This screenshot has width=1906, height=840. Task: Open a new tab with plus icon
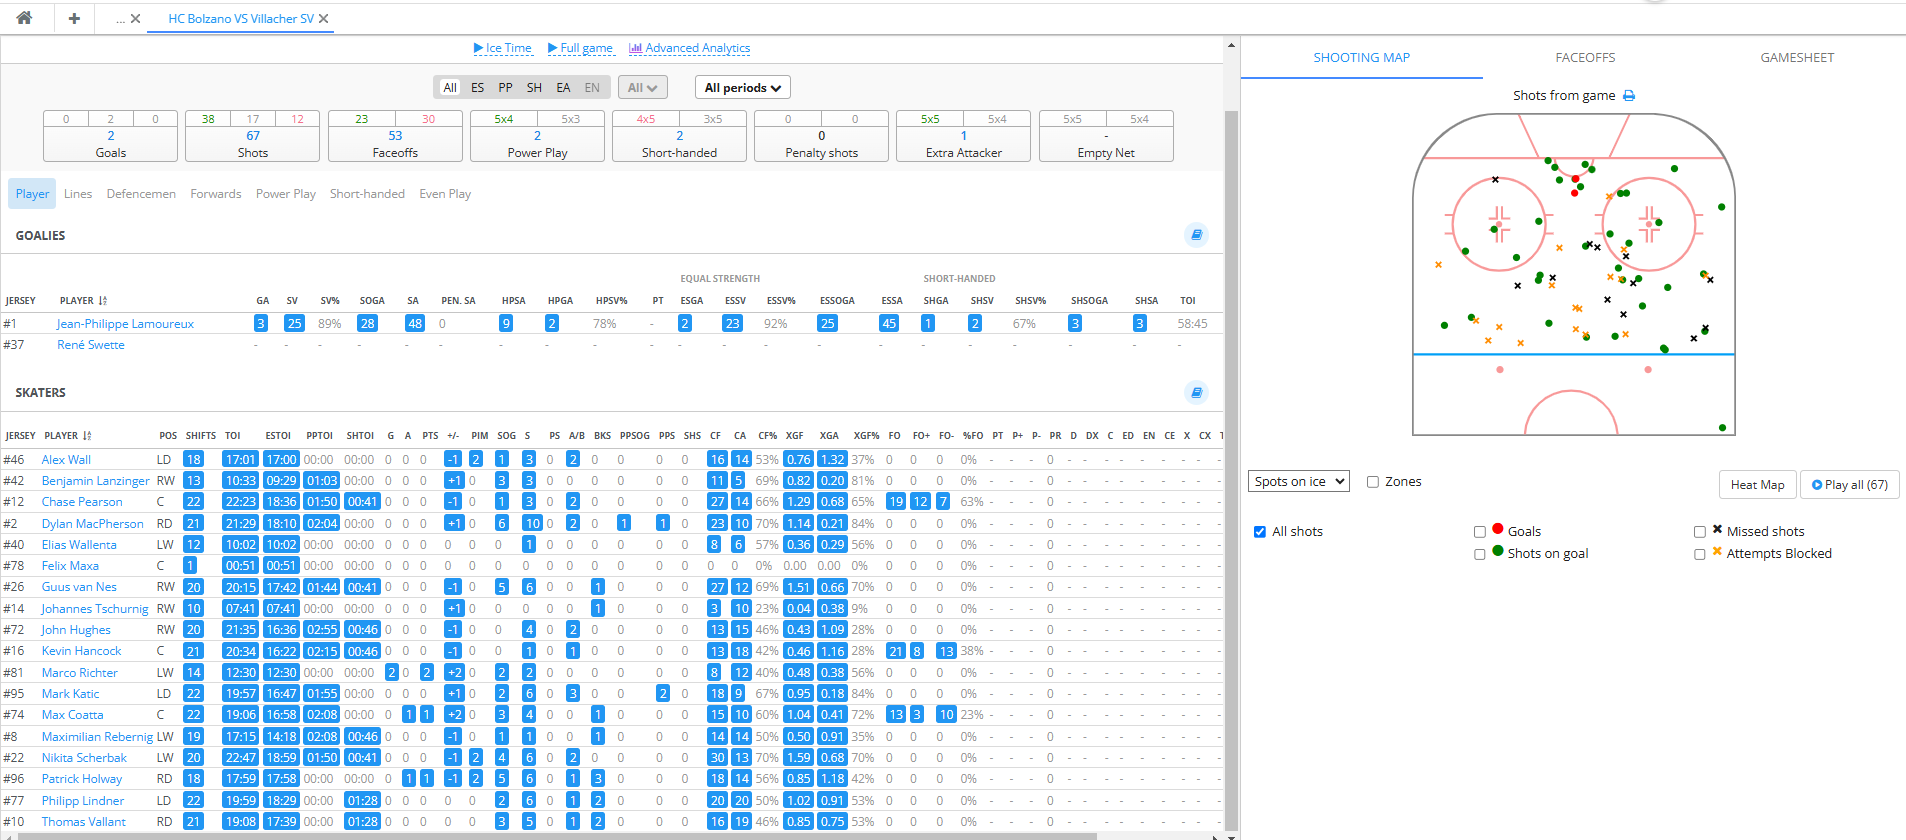coord(74,18)
